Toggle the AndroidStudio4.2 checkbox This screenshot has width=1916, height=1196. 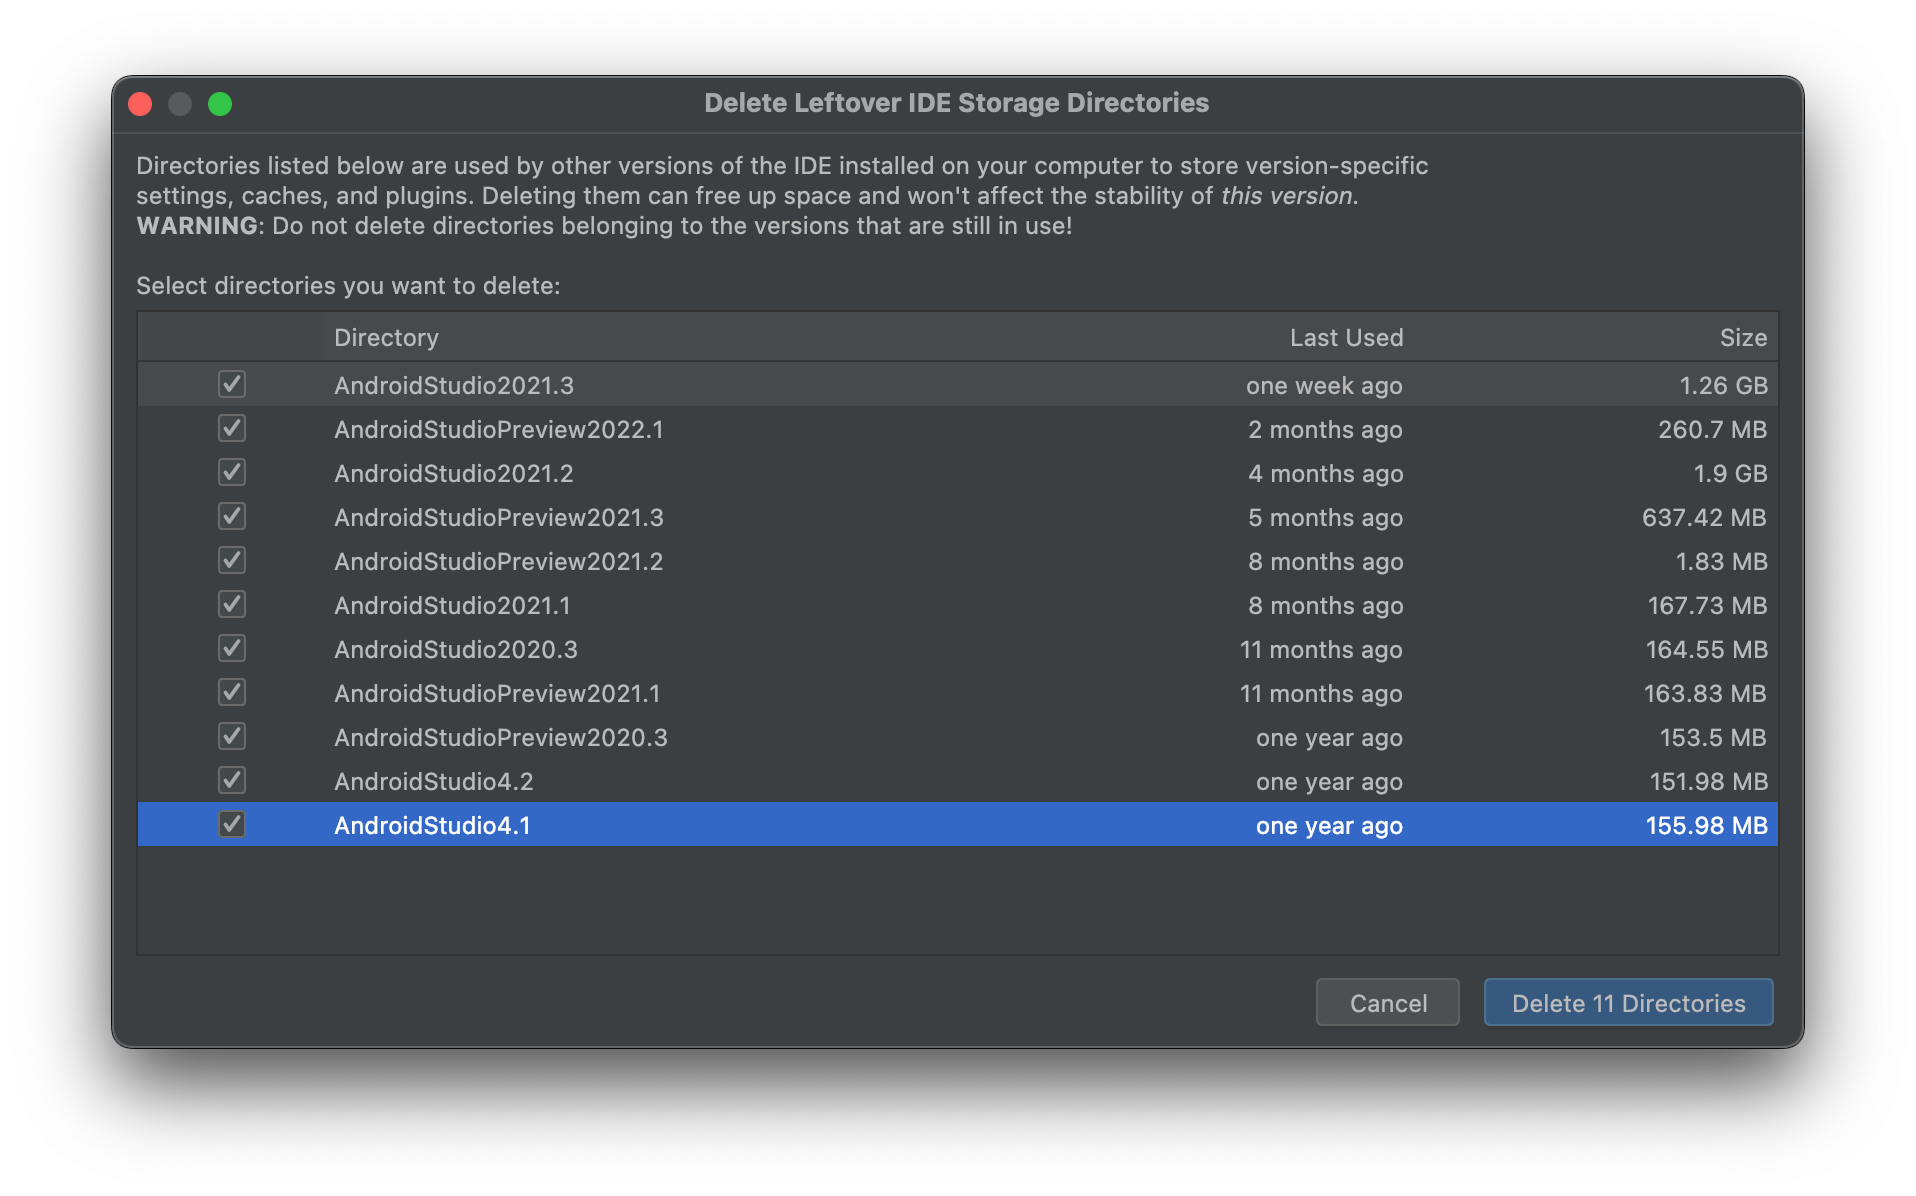pyautogui.click(x=232, y=781)
